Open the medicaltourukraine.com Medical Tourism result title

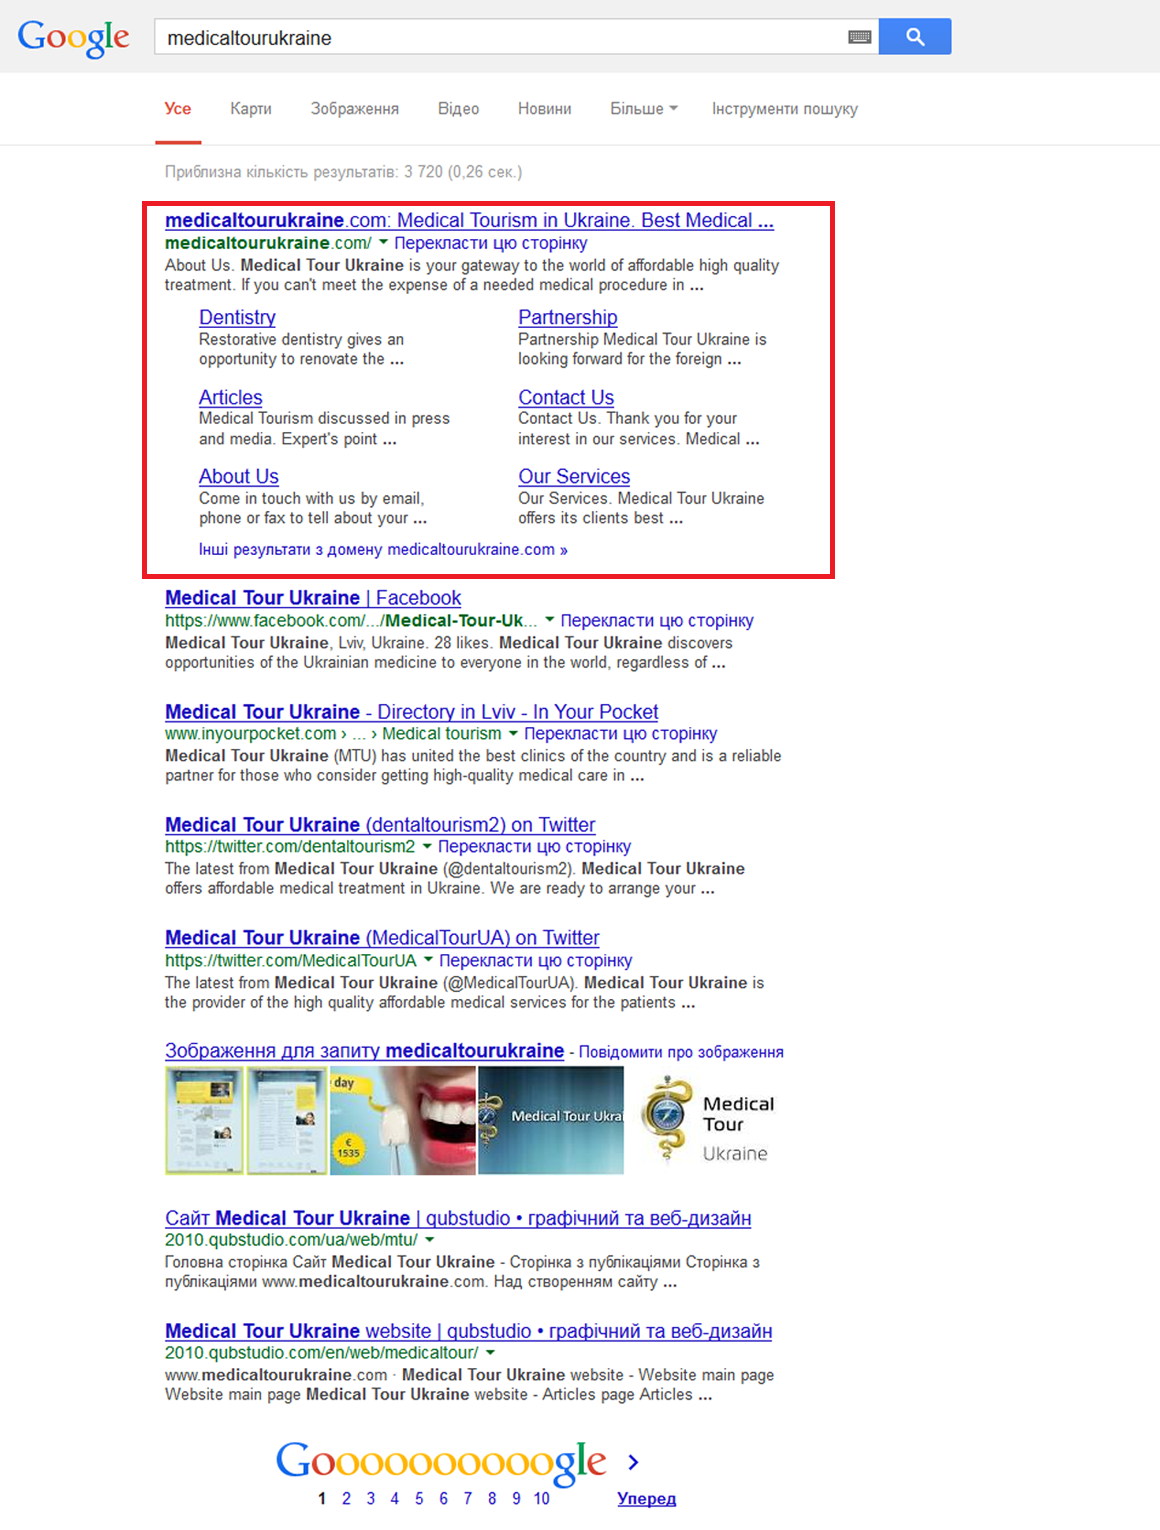[469, 220]
